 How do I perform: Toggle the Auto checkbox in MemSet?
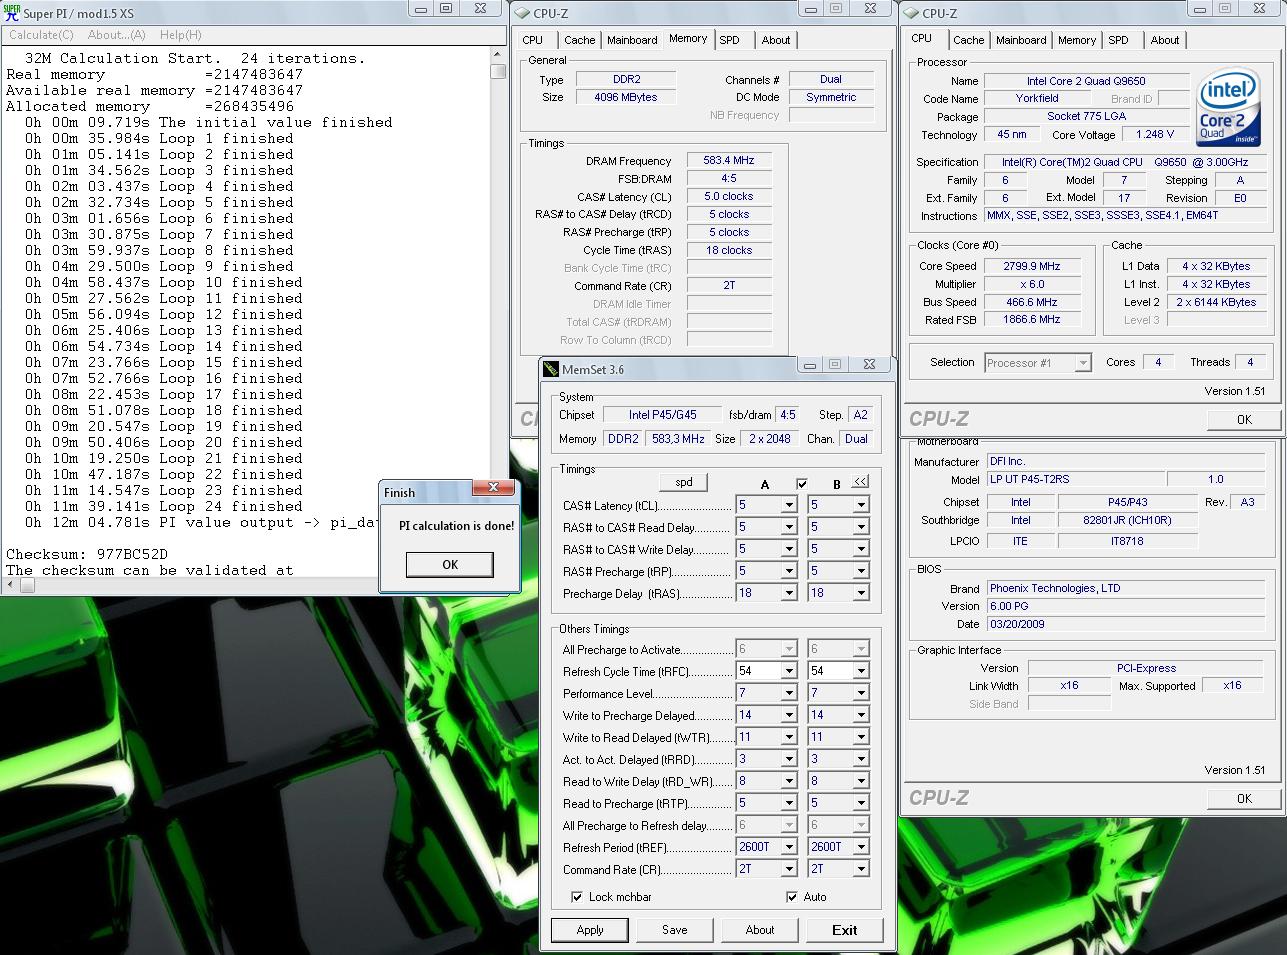pyautogui.click(x=792, y=897)
